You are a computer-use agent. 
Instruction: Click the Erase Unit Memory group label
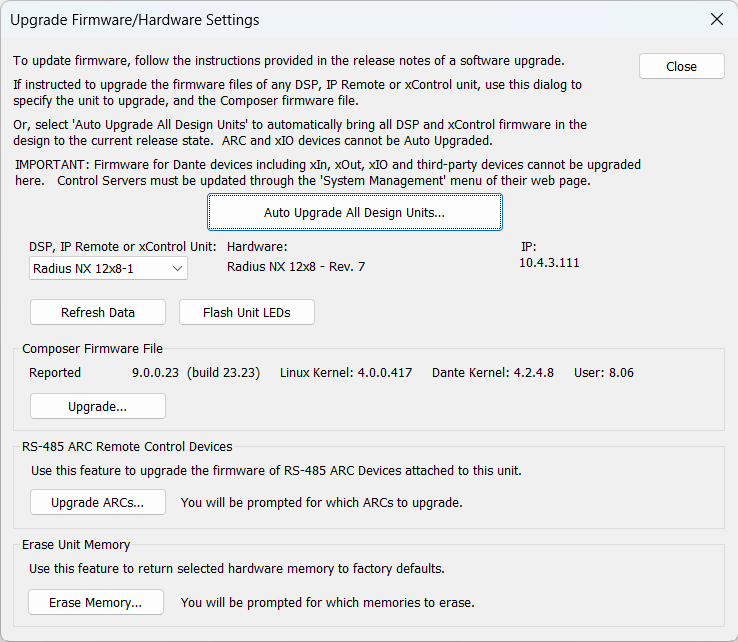[x=76, y=545]
